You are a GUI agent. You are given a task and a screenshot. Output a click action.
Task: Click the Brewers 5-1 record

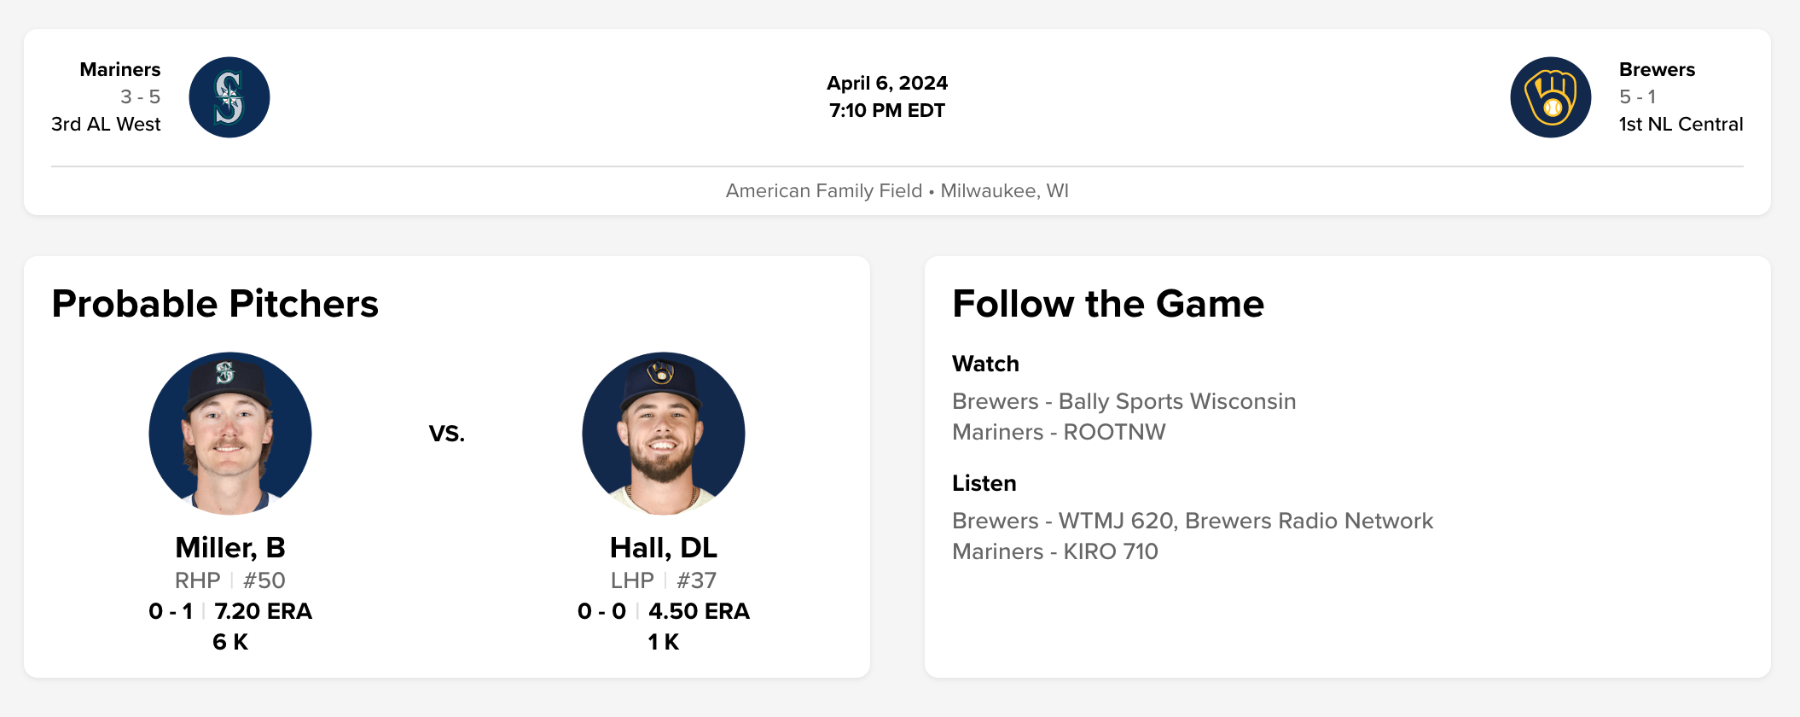click(1637, 97)
